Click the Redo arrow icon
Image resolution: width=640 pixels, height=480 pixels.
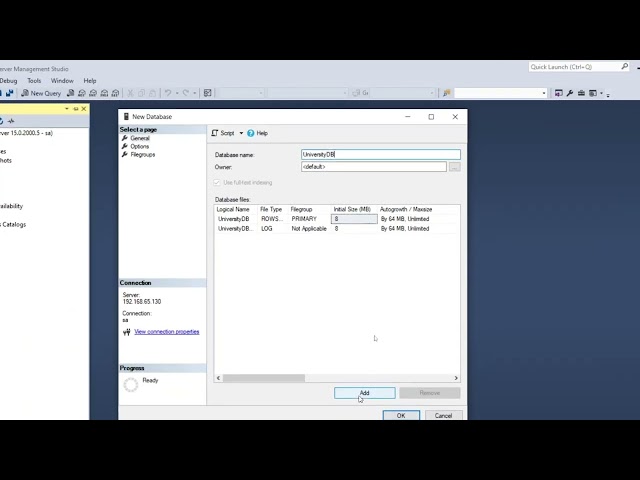[x=186, y=93]
